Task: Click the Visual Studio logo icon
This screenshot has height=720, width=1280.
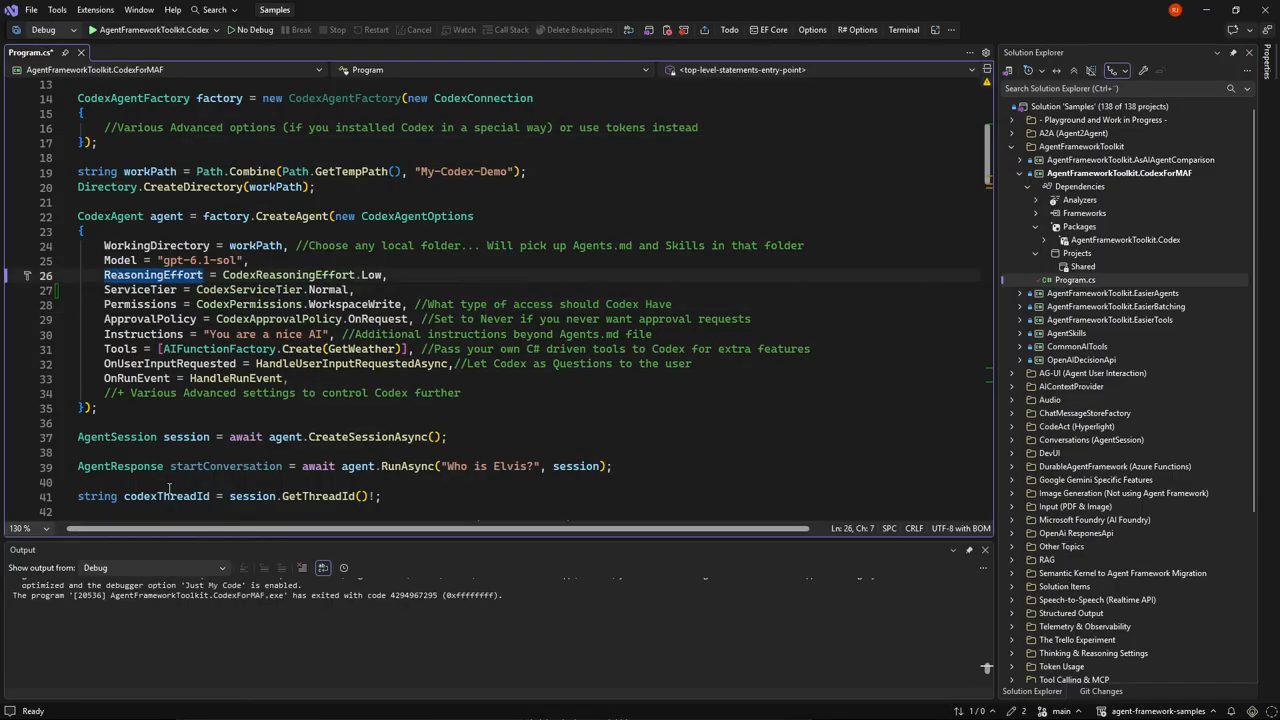Action: [11, 10]
